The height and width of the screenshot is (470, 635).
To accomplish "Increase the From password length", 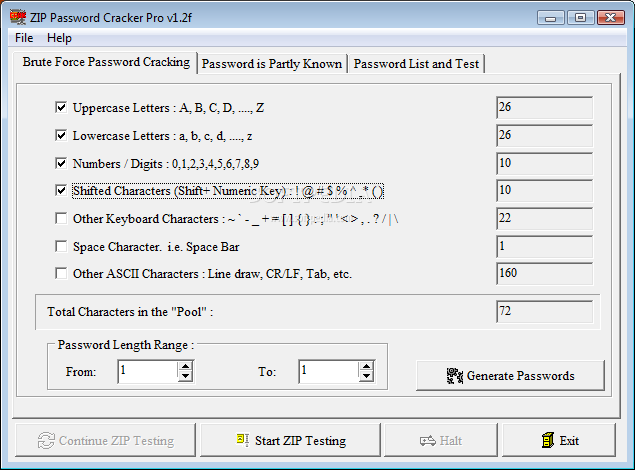I will tap(185, 367).
